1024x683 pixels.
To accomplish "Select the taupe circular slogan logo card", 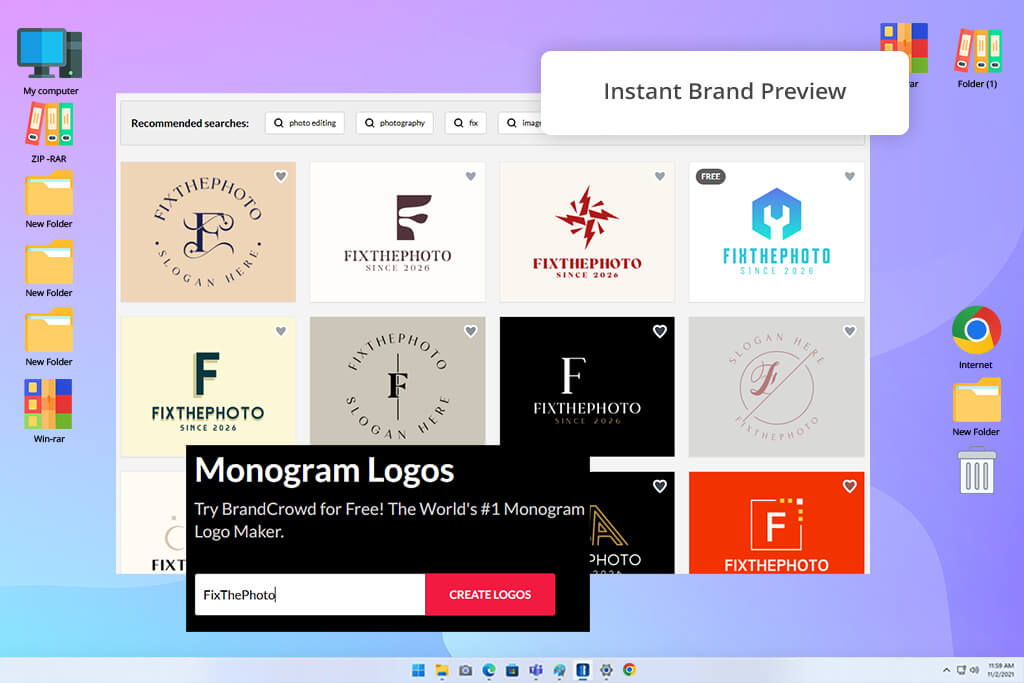I will (x=398, y=381).
